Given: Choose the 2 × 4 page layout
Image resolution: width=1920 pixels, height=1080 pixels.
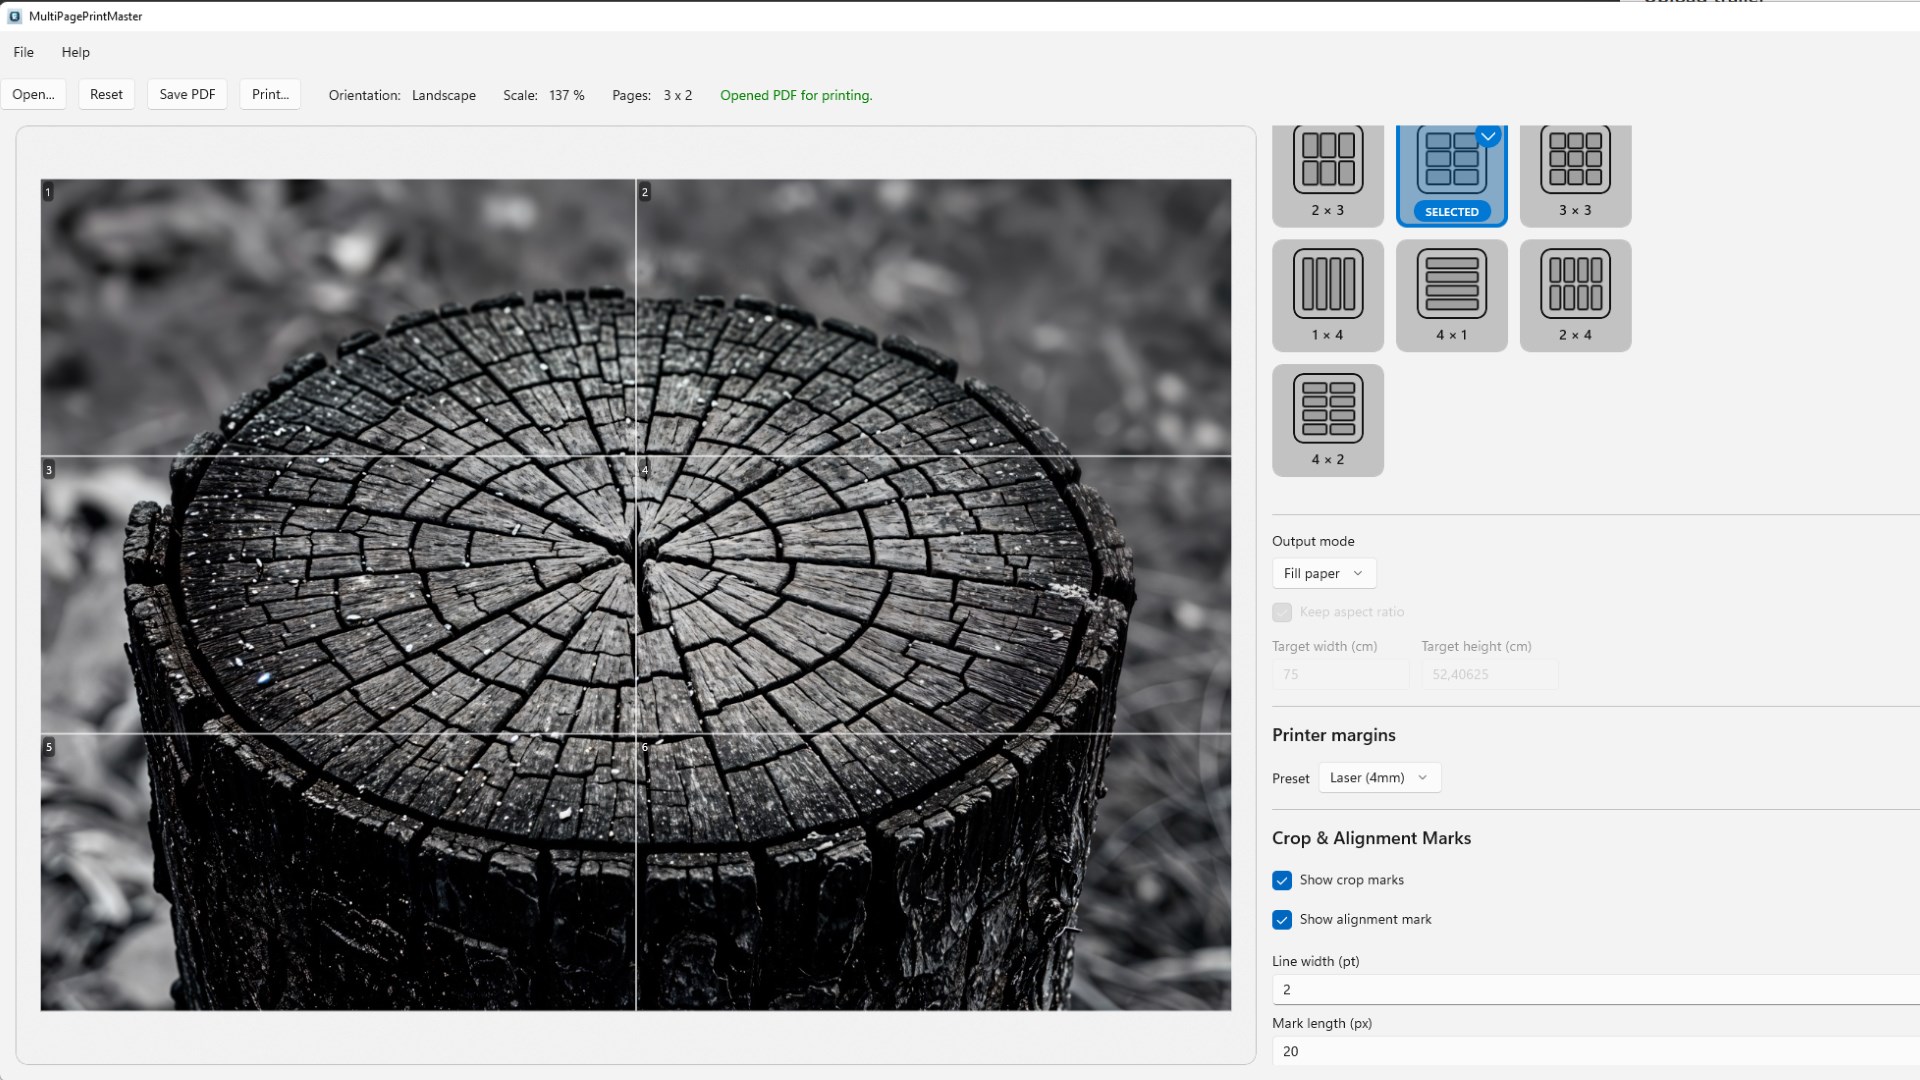Looking at the screenshot, I should [x=1575, y=294].
